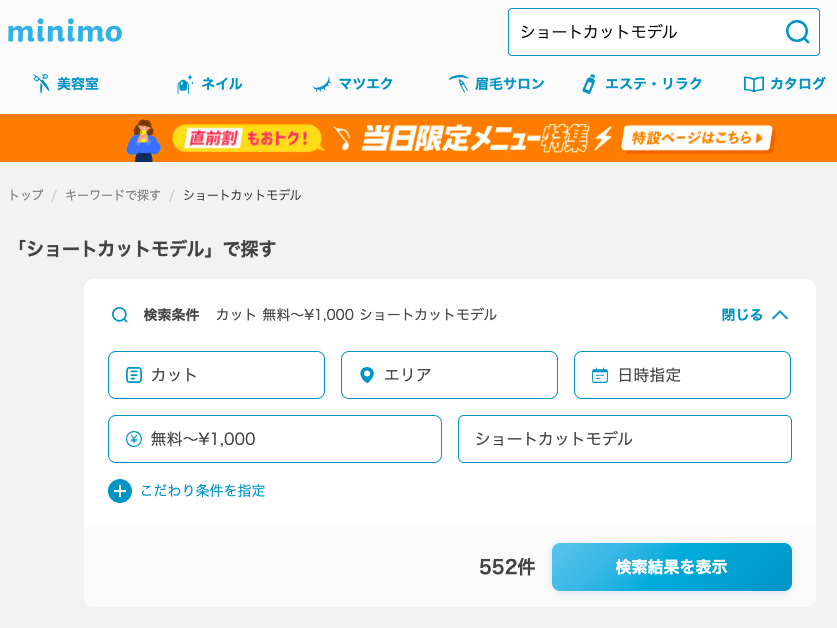
Task: Open the カット menu selector
Action: tap(216, 375)
